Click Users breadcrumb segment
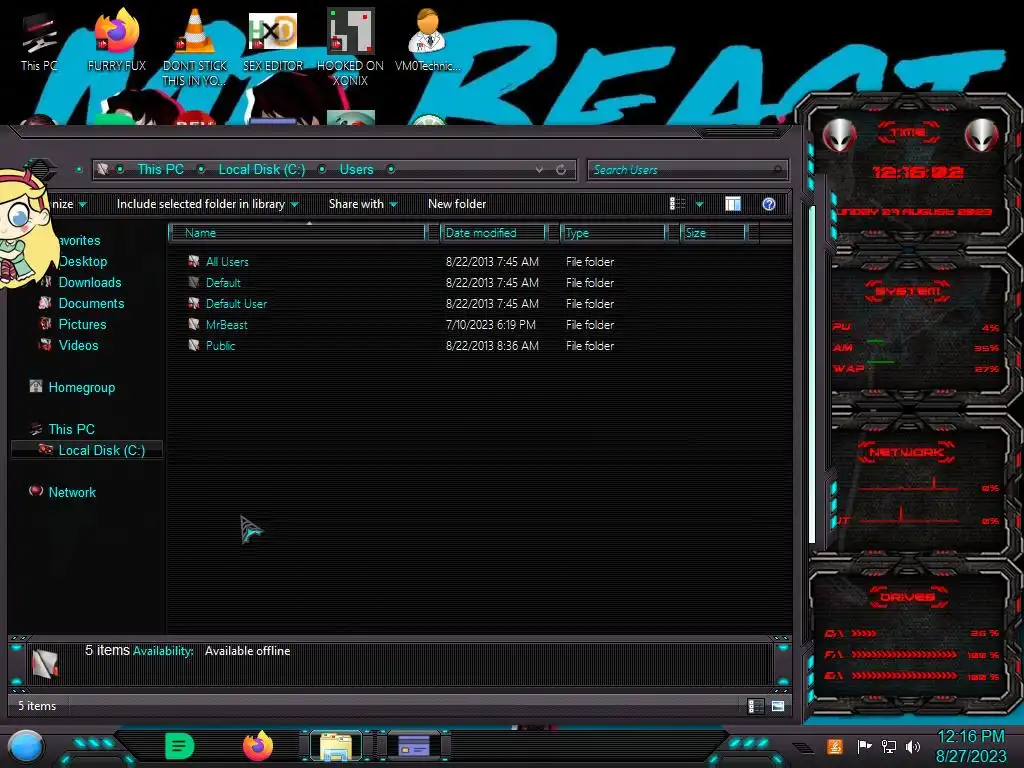This screenshot has height=768, width=1024. point(357,170)
